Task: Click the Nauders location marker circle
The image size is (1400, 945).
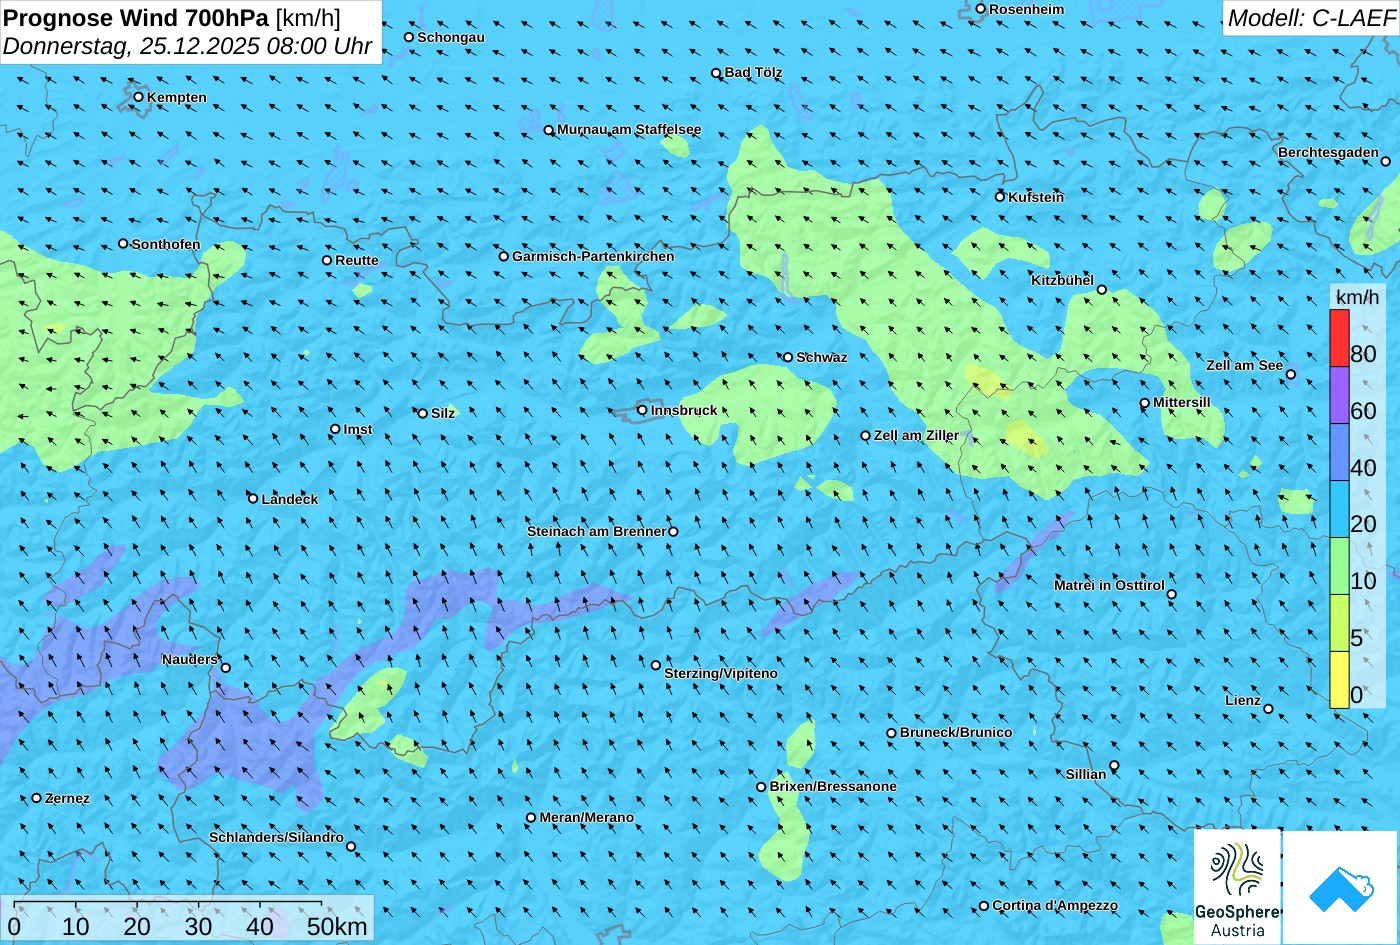Action: [x=226, y=668]
